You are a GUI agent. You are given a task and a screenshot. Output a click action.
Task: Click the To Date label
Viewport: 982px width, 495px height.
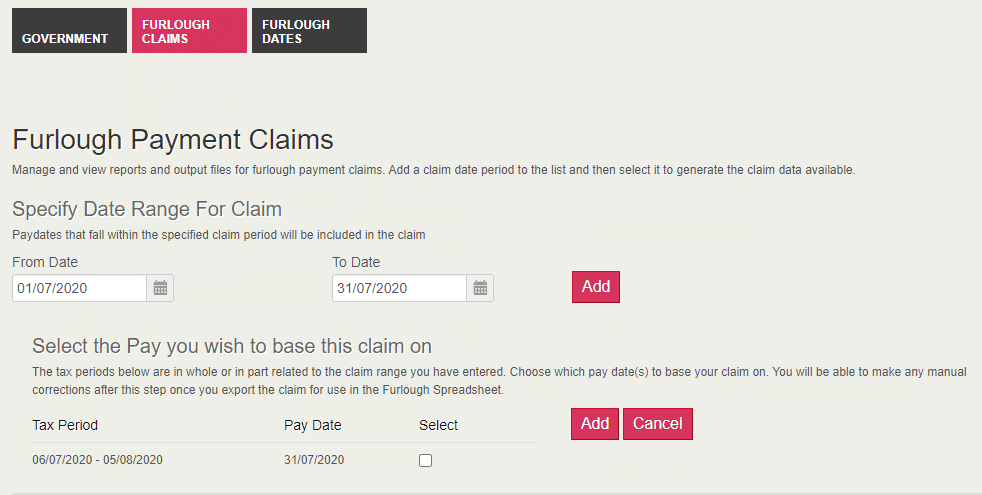pos(356,262)
